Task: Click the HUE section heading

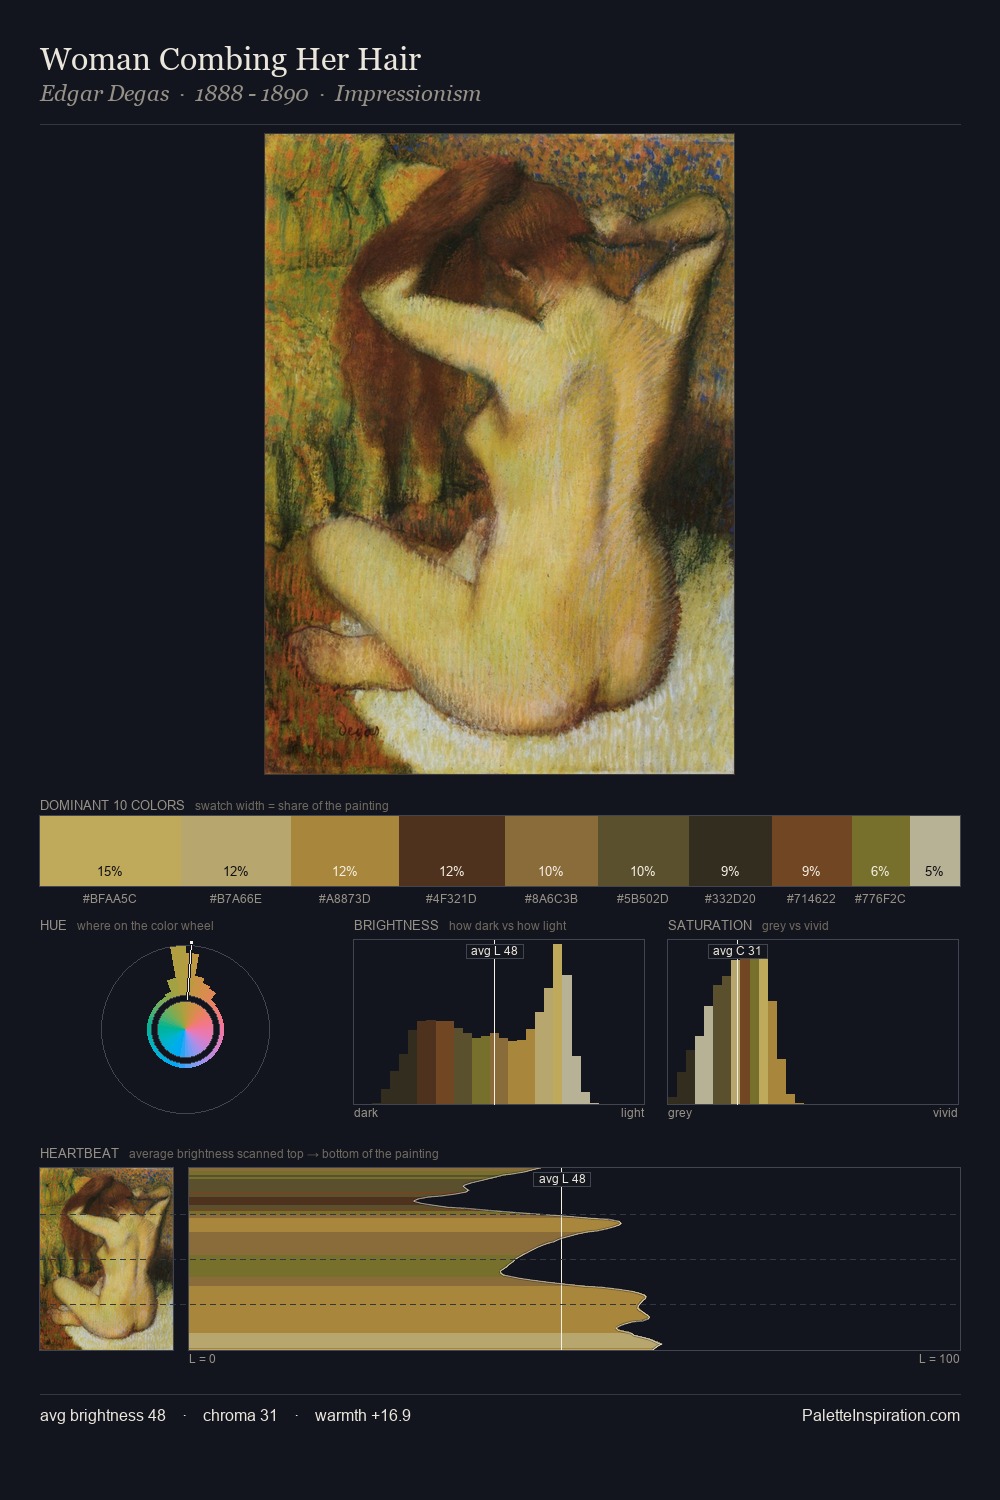Action: [53, 925]
